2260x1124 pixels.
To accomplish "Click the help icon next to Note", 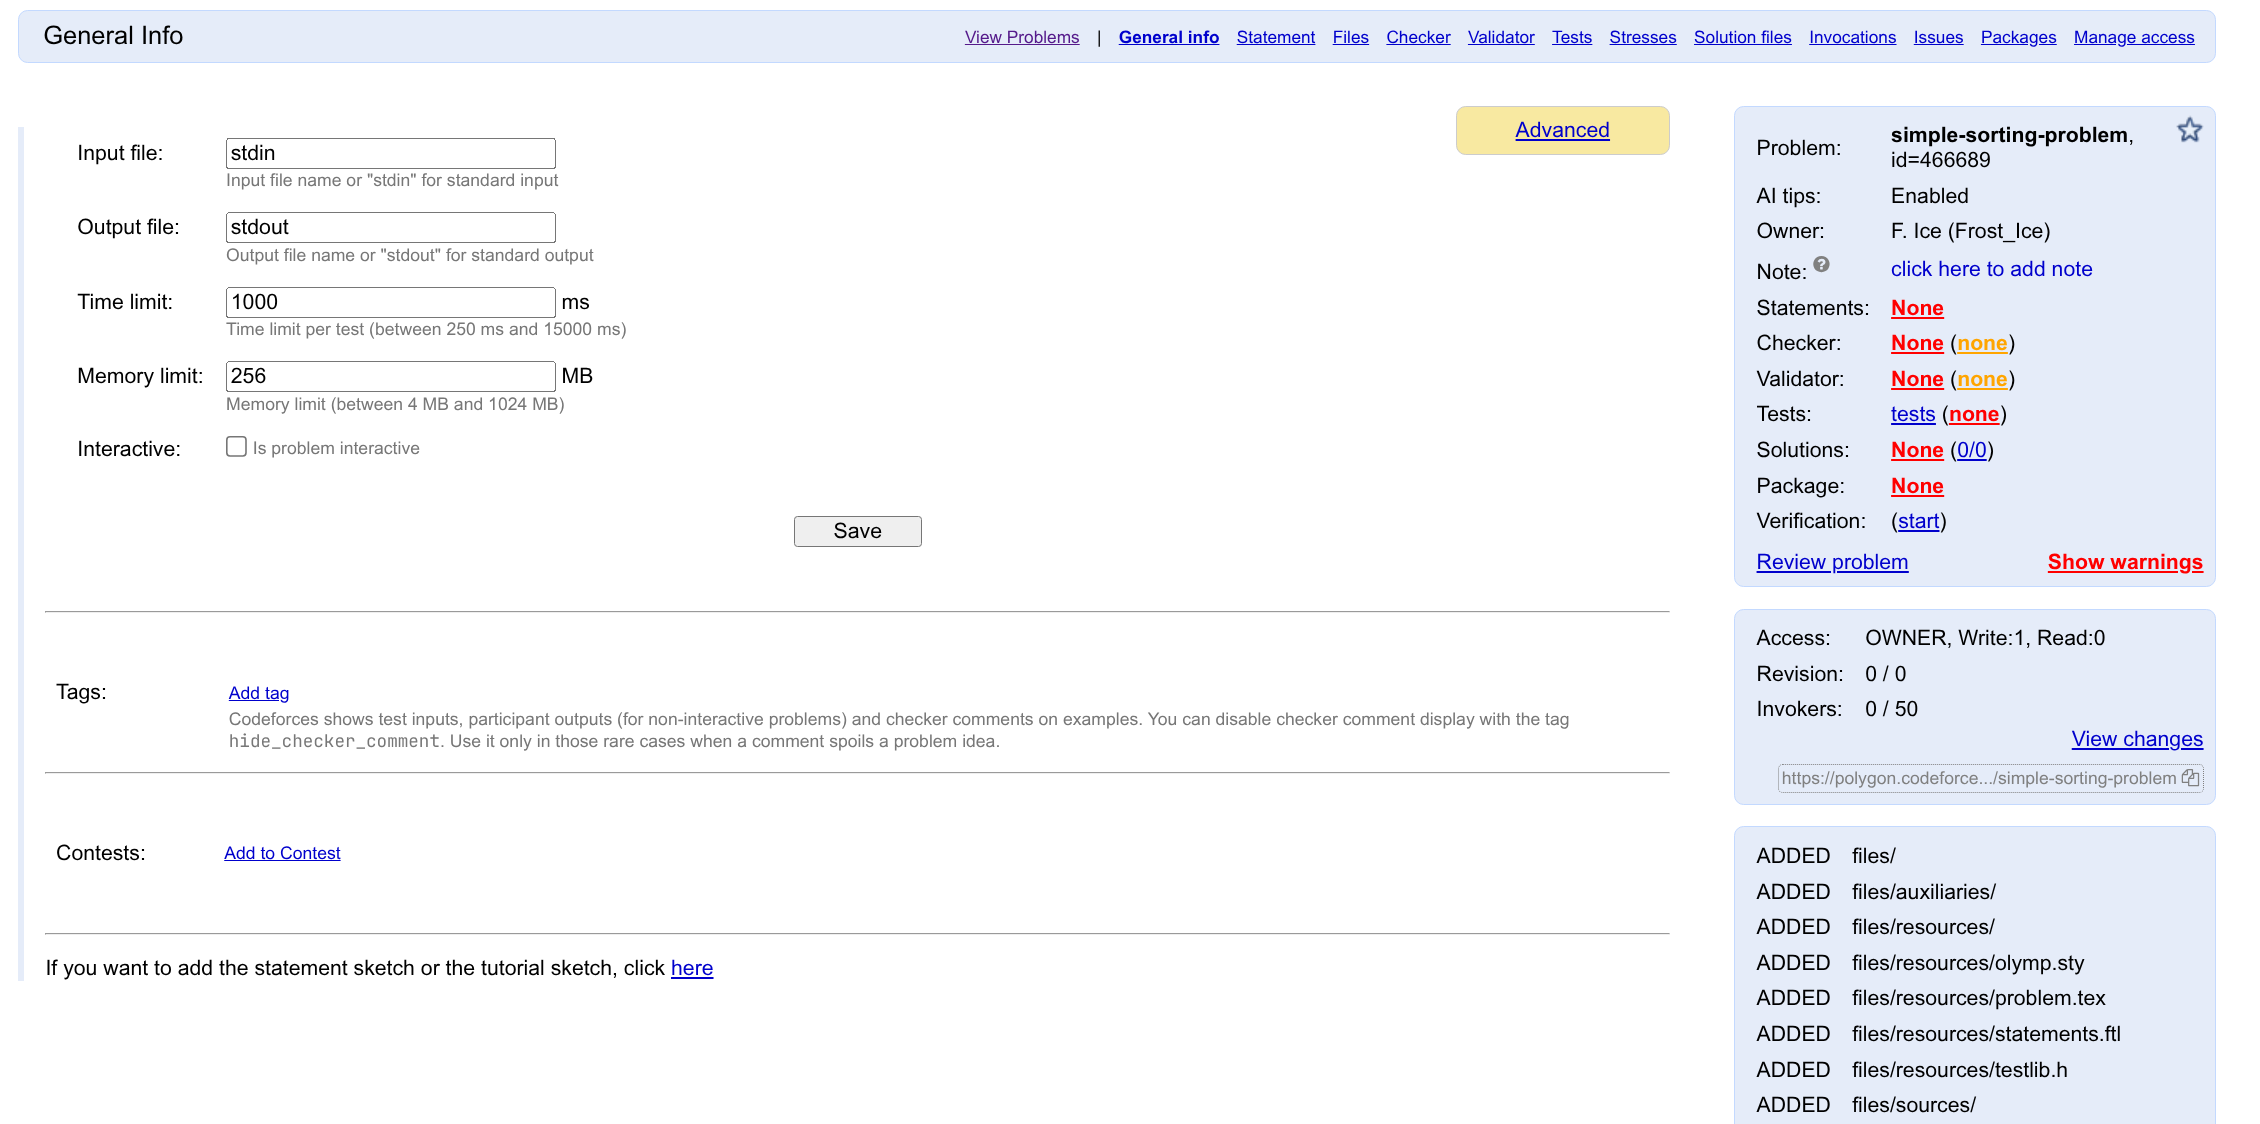I will (x=1821, y=265).
